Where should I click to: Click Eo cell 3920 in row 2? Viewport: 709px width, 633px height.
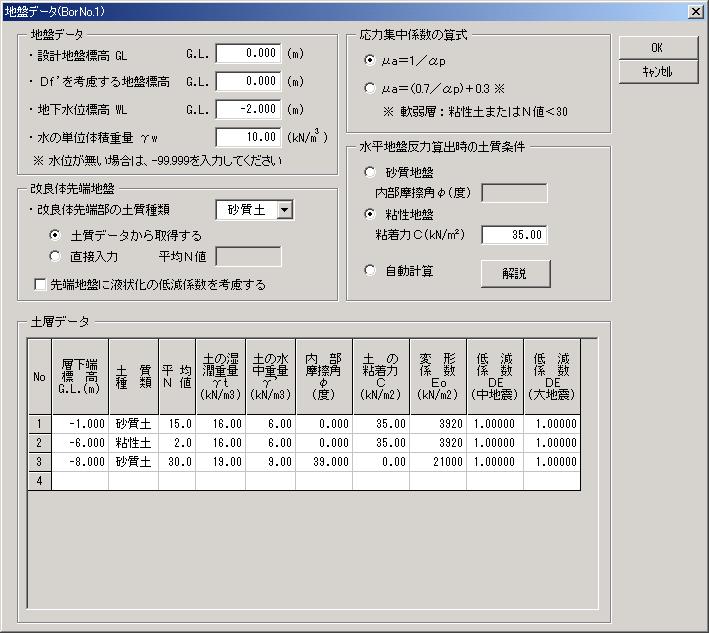(x=438, y=443)
